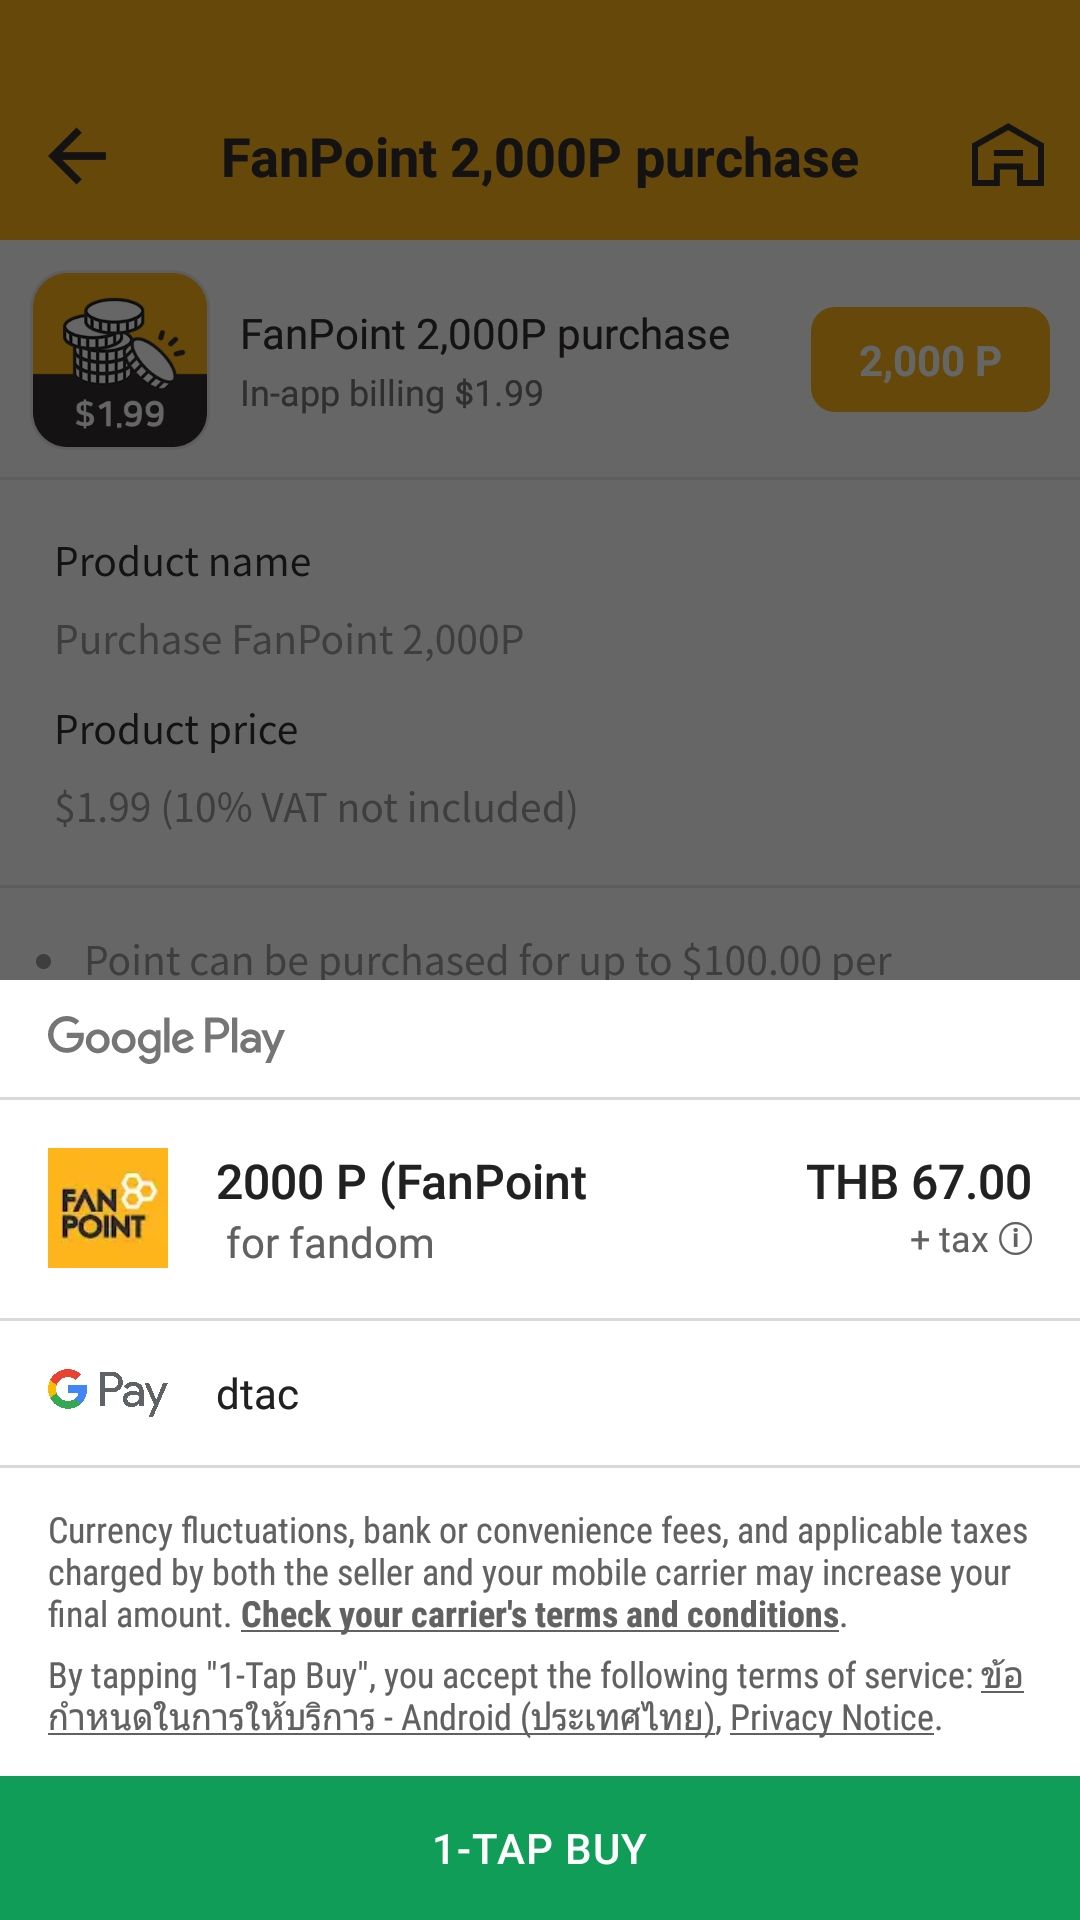
Task: Tap the FanPoint 2,000P purchase header title
Action: click(x=540, y=159)
